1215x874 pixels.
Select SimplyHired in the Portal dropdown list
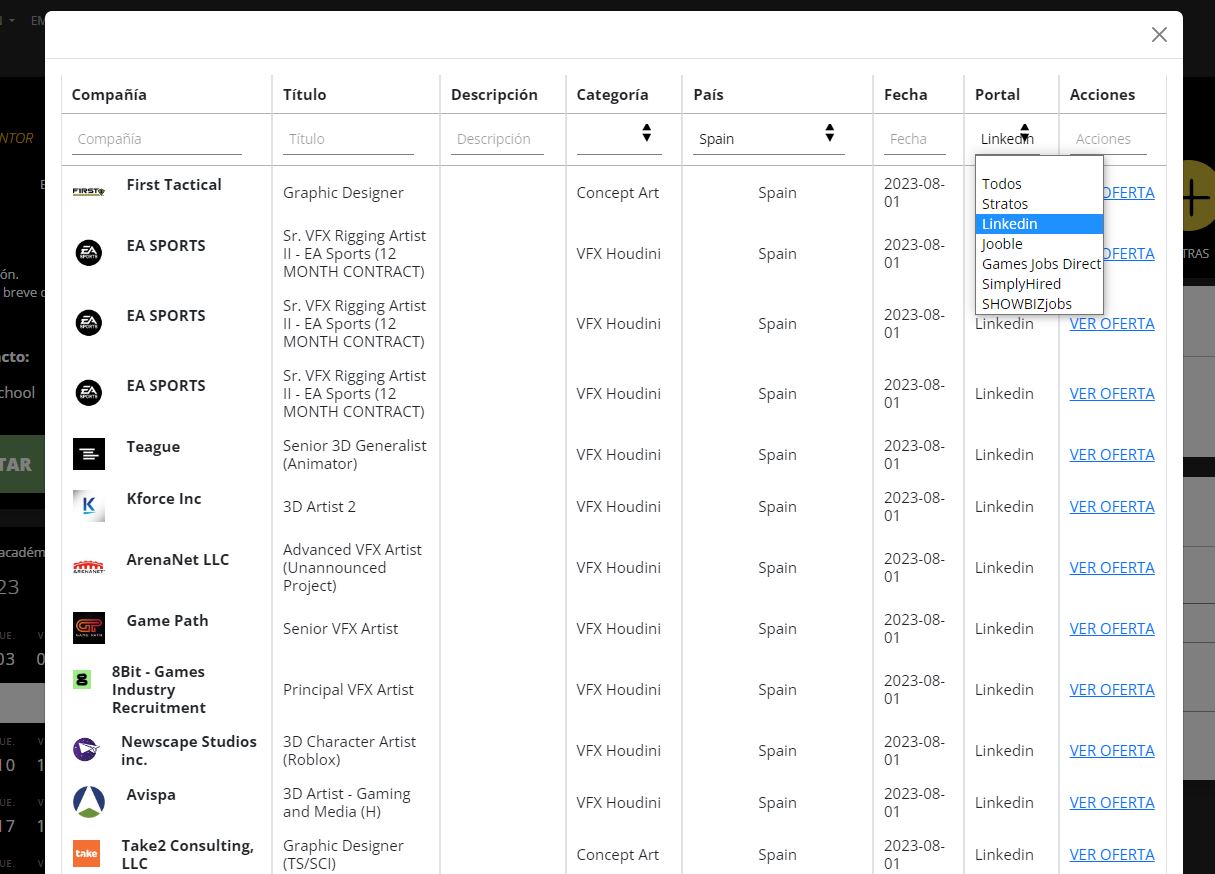pyautogui.click(x=1039, y=284)
